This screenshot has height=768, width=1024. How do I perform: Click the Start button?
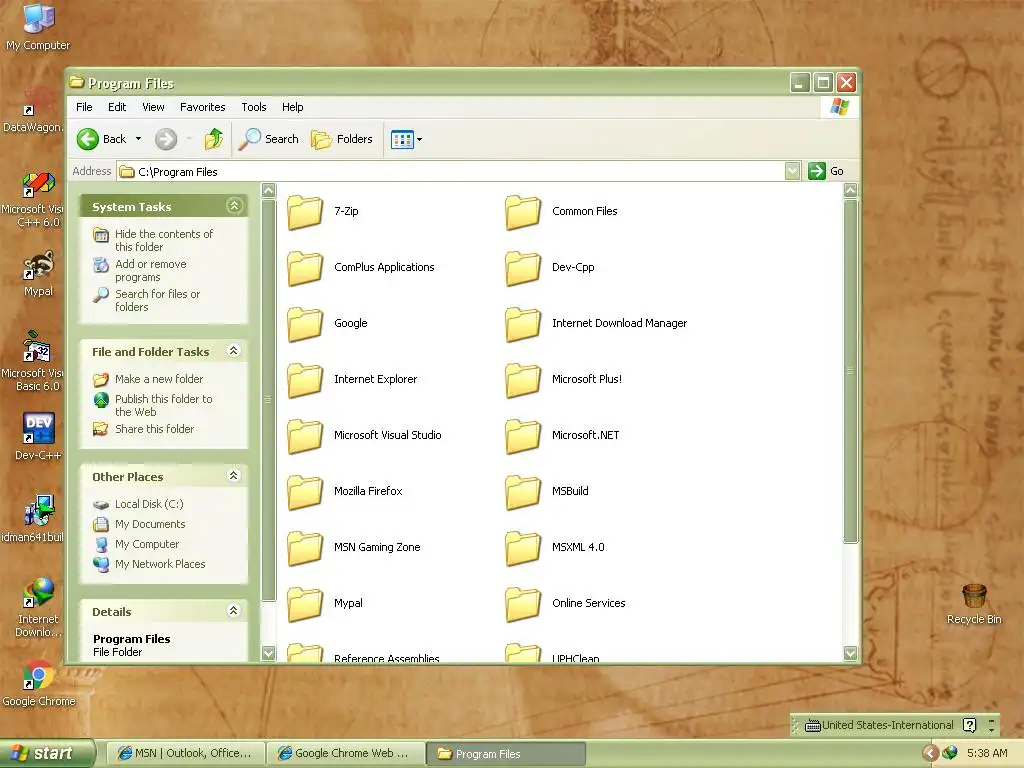(x=47, y=754)
